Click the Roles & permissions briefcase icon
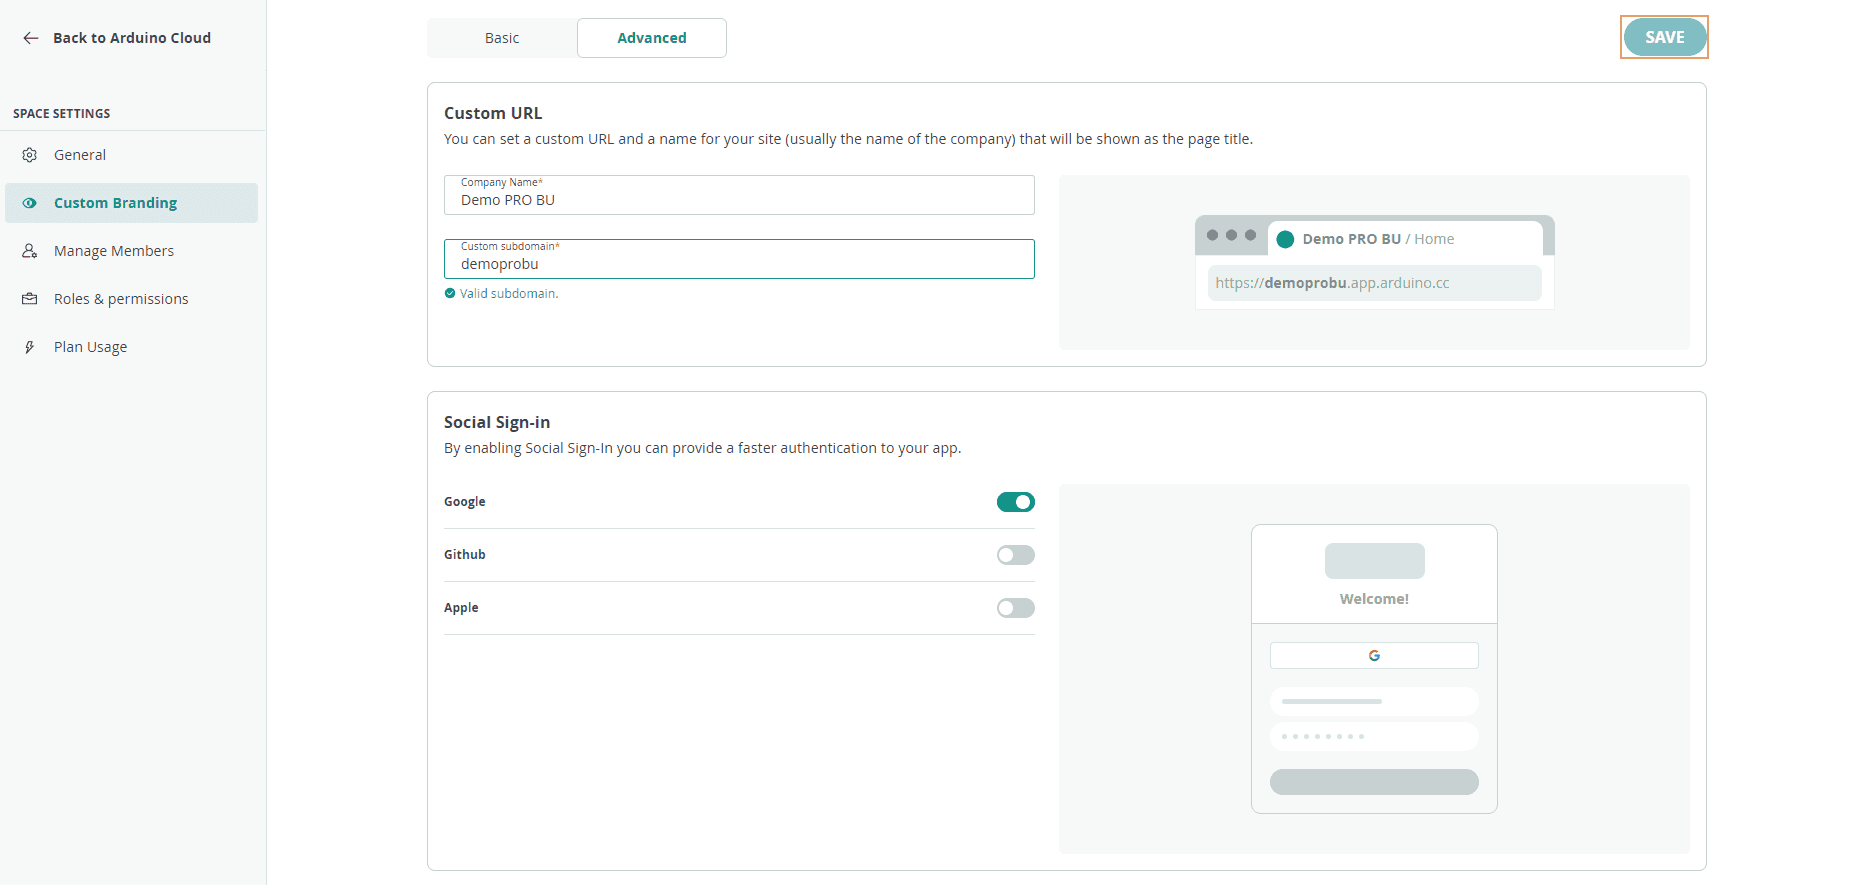 pos(30,299)
